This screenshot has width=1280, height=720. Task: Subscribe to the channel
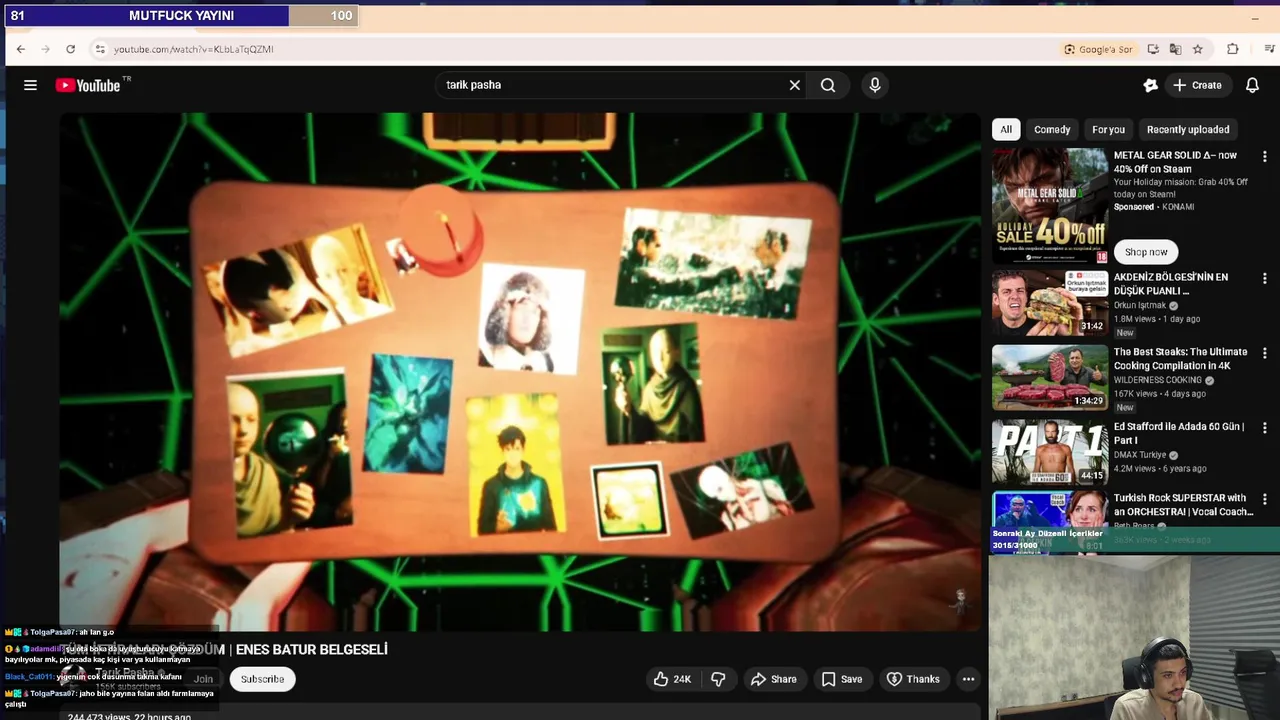[x=262, y=679]
